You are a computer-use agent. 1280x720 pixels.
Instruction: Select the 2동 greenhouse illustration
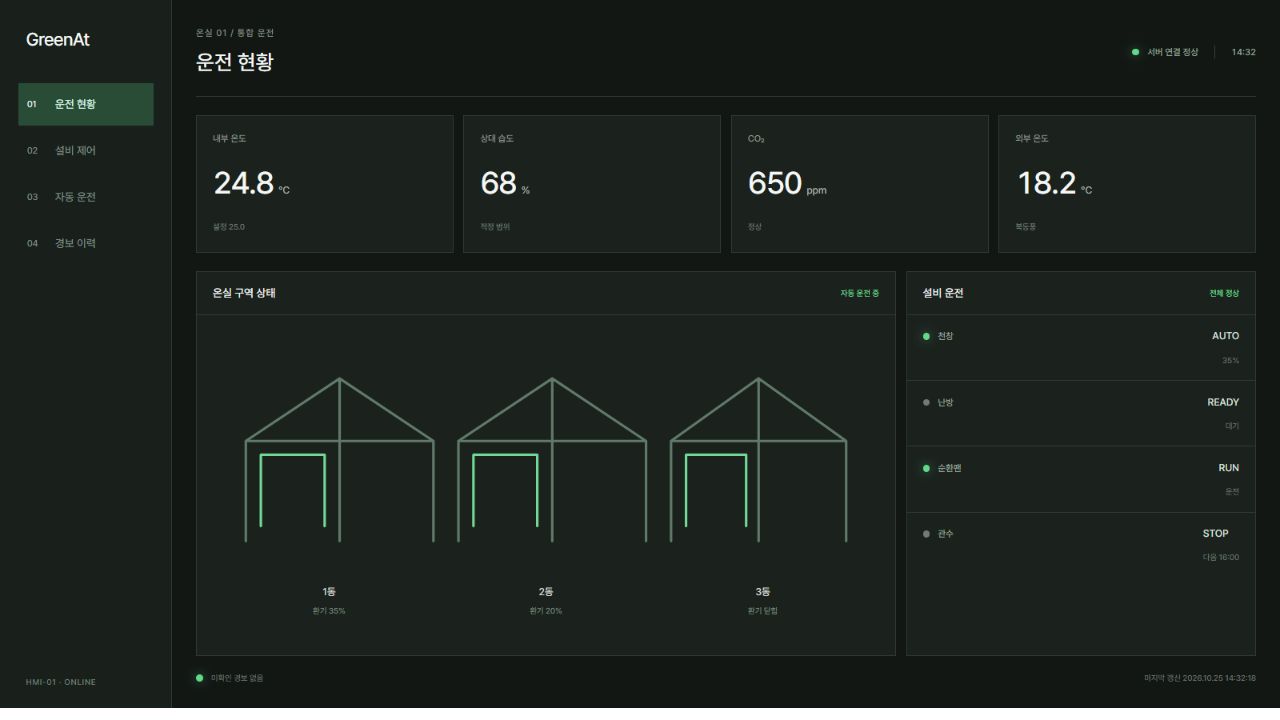click(552, 460)
